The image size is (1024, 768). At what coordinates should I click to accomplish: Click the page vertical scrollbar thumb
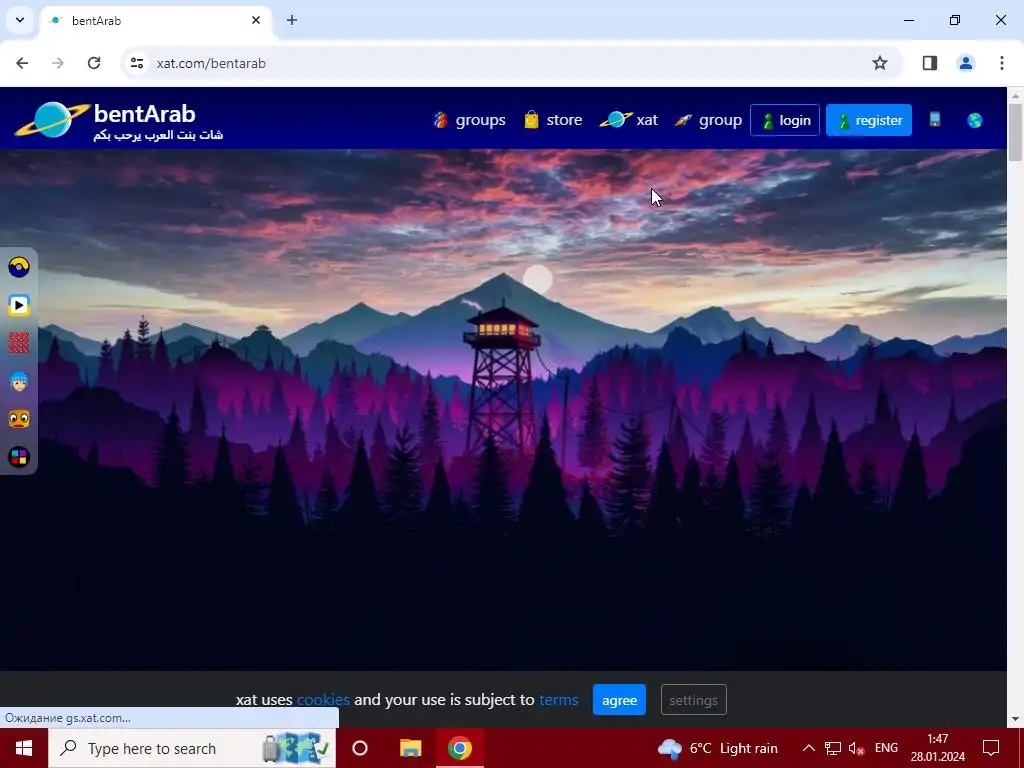click(x=1015, y=132)
